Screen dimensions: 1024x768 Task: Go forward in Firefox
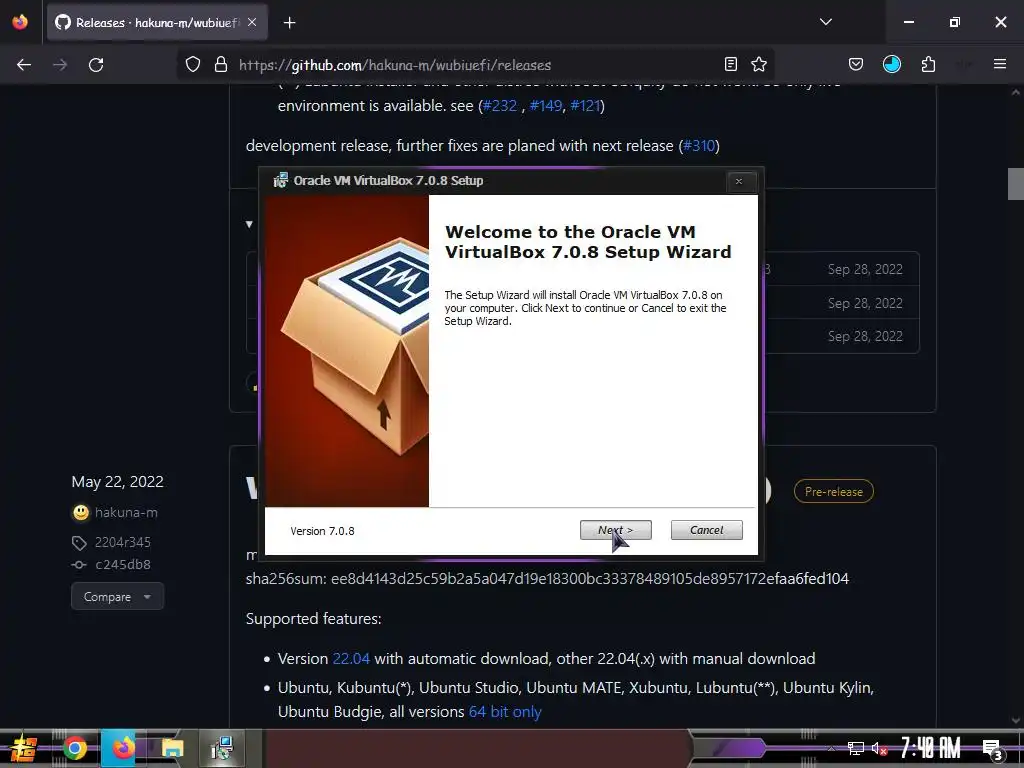60,65
